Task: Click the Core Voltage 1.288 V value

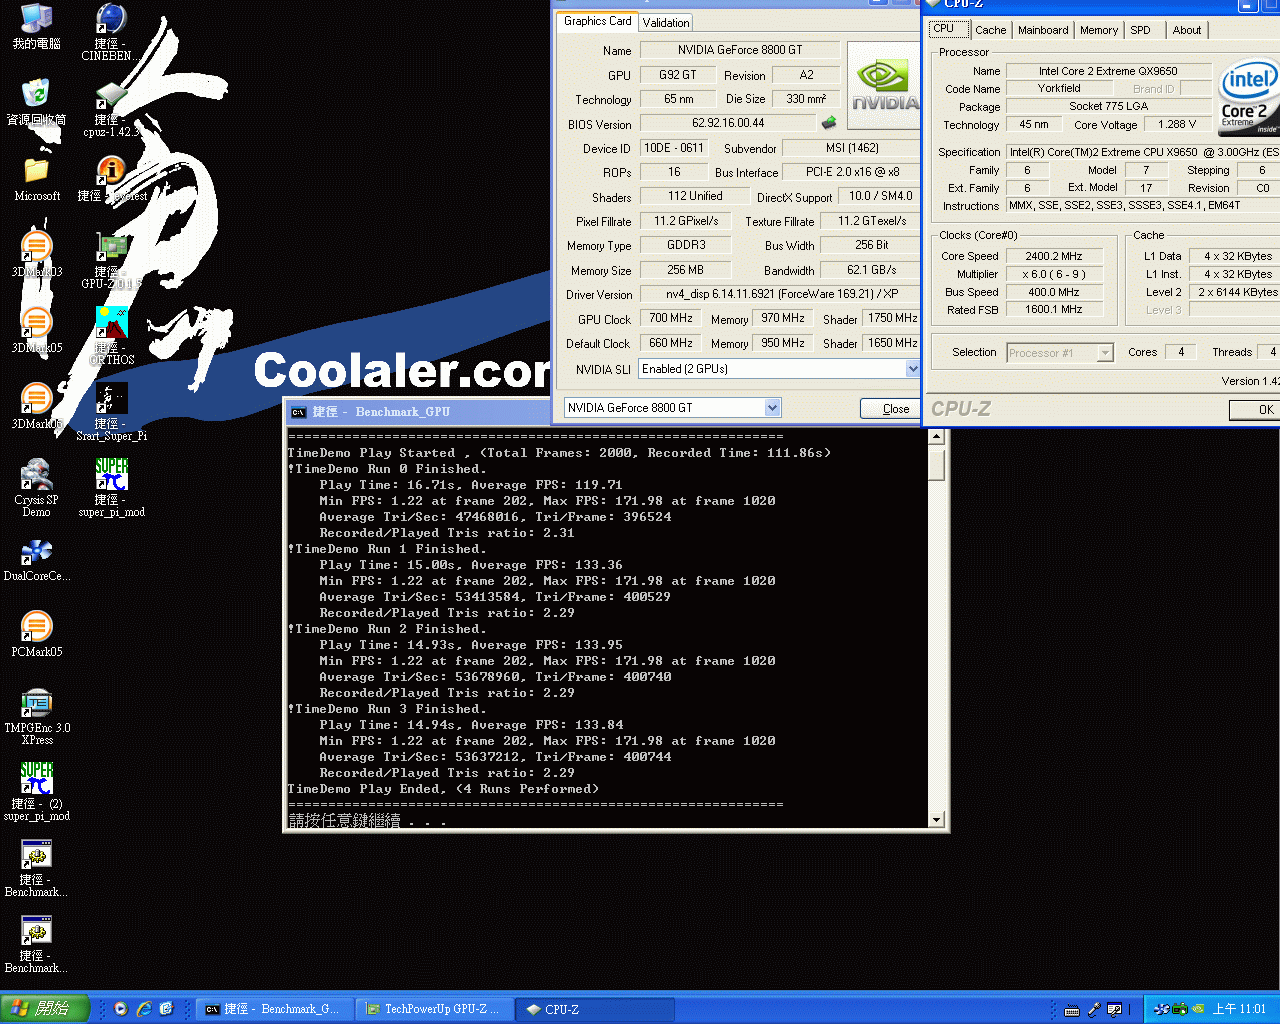Action: click(1177, 125)
